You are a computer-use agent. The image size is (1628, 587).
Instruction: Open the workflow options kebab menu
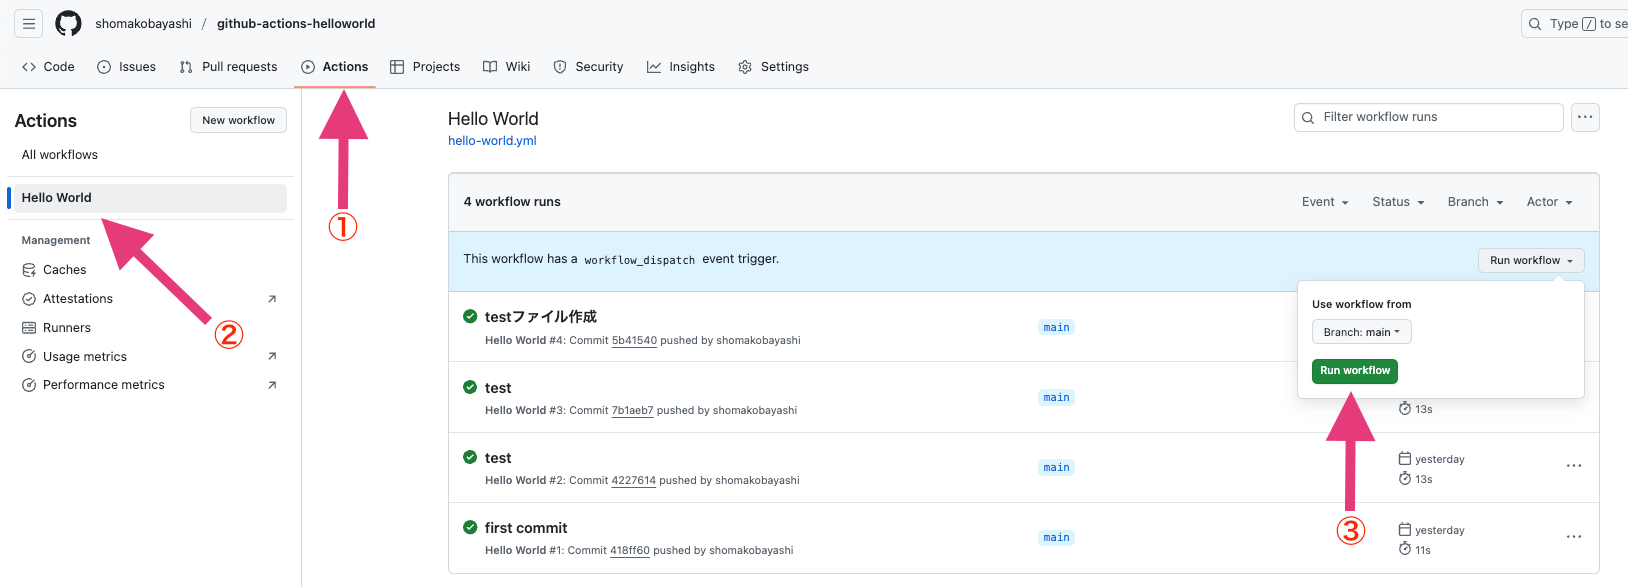click(1585, 117)
